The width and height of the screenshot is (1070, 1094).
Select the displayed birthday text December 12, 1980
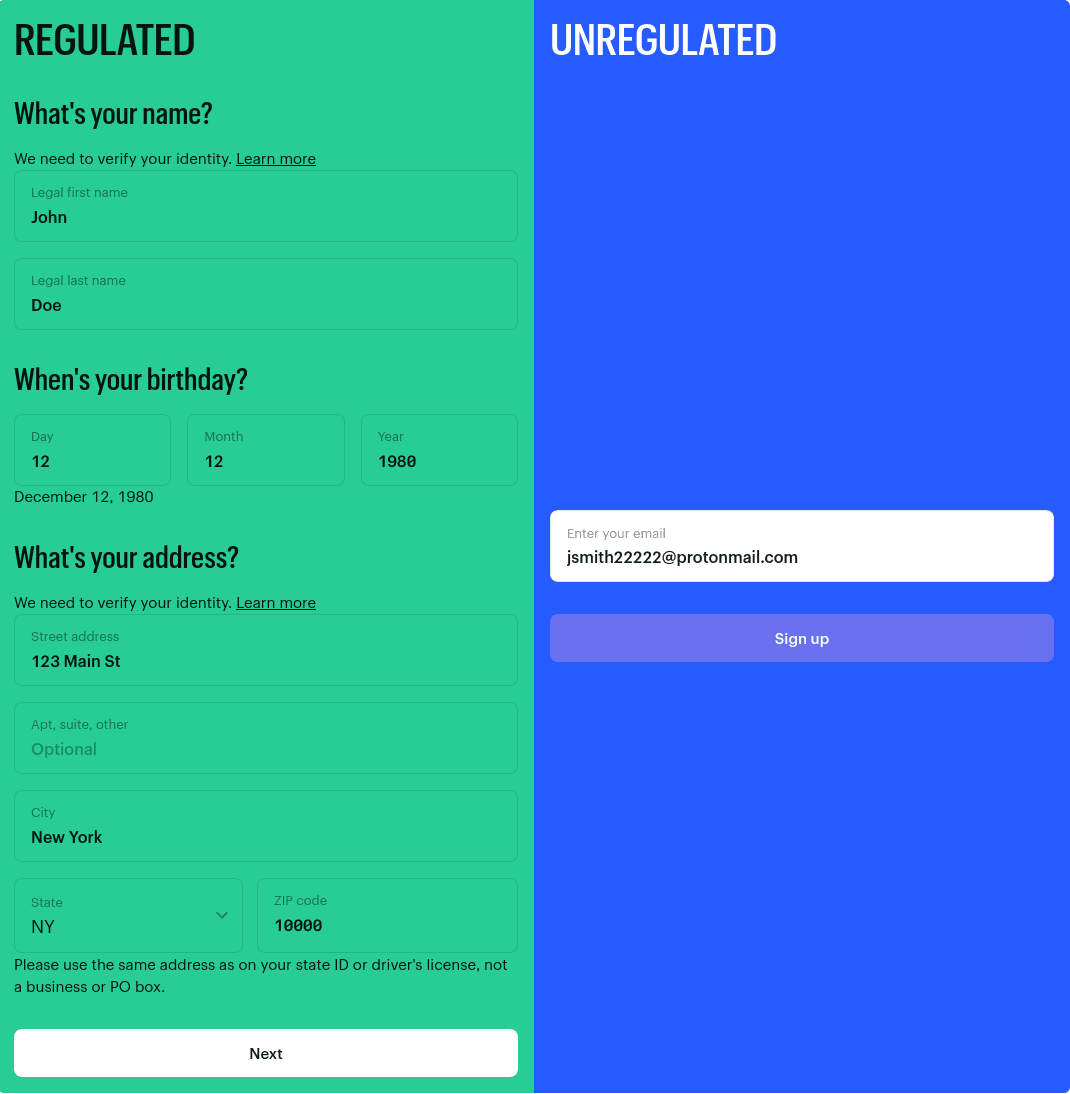click(83, 496)
